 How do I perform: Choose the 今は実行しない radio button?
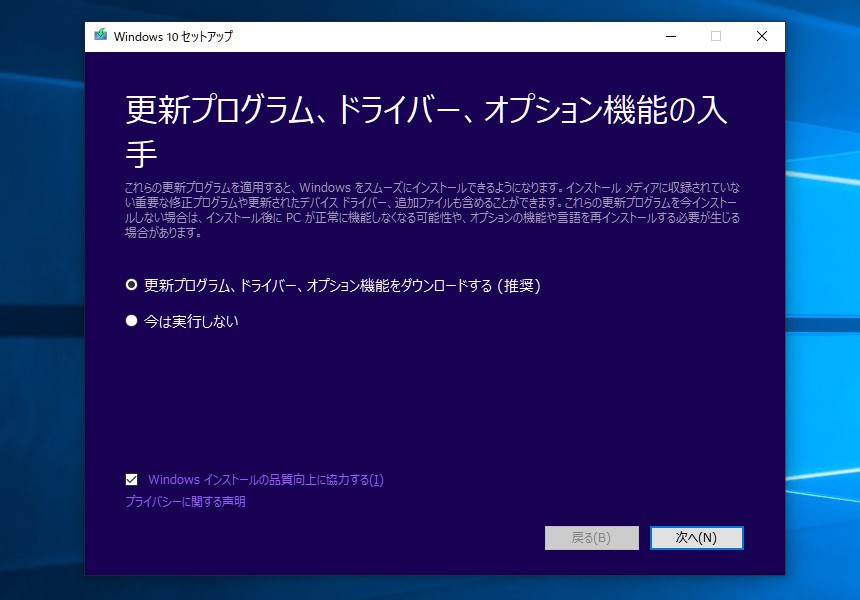[x=131, y=321]
